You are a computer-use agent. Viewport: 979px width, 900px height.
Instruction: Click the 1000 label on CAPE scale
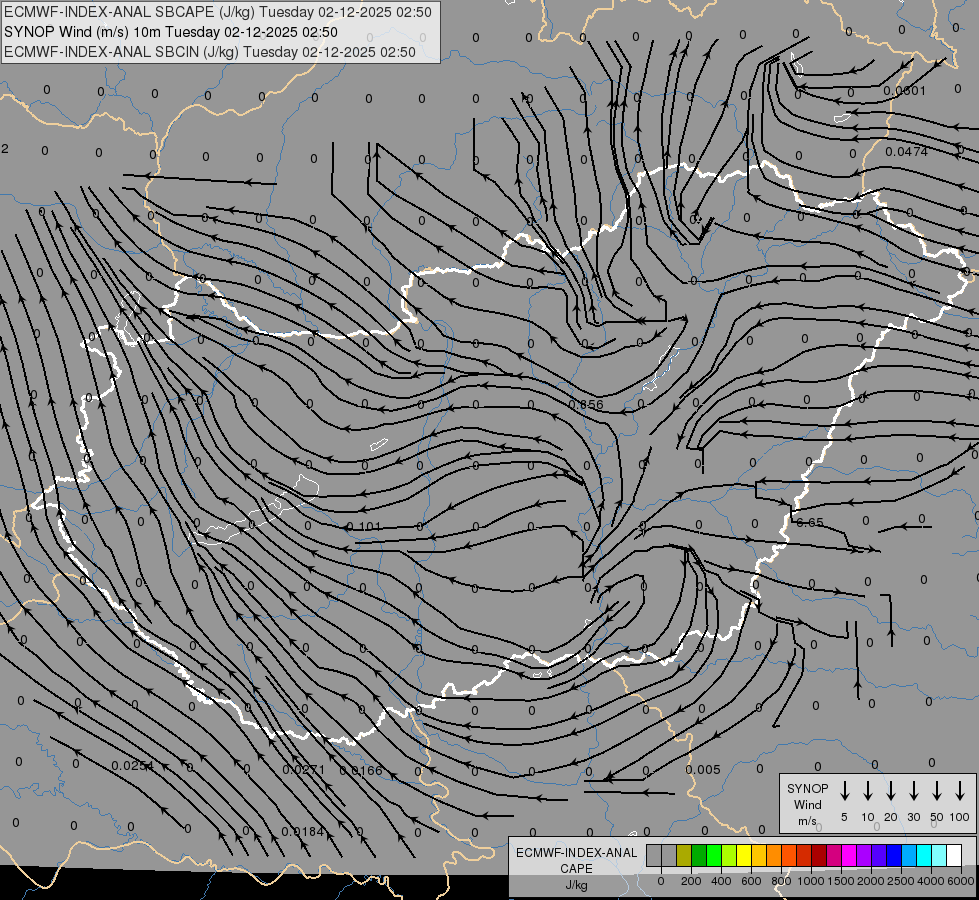click(811, 881)
